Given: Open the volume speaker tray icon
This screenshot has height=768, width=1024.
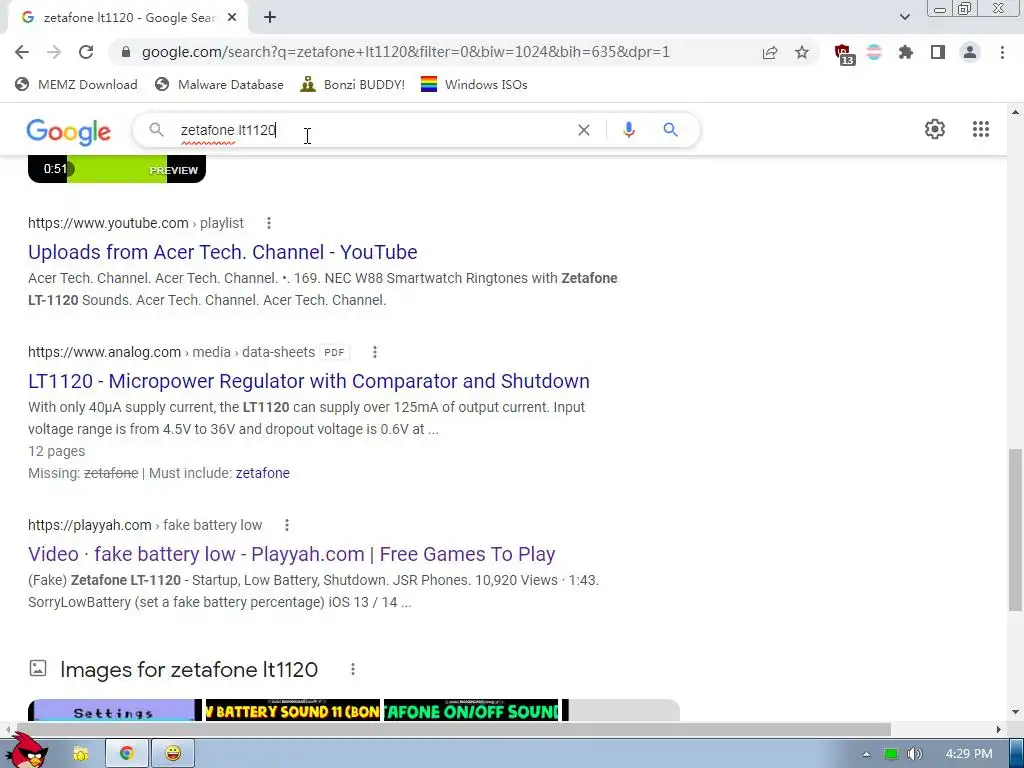Looking at the screenshot, I should pyautogui.click(x=915, y=754).
